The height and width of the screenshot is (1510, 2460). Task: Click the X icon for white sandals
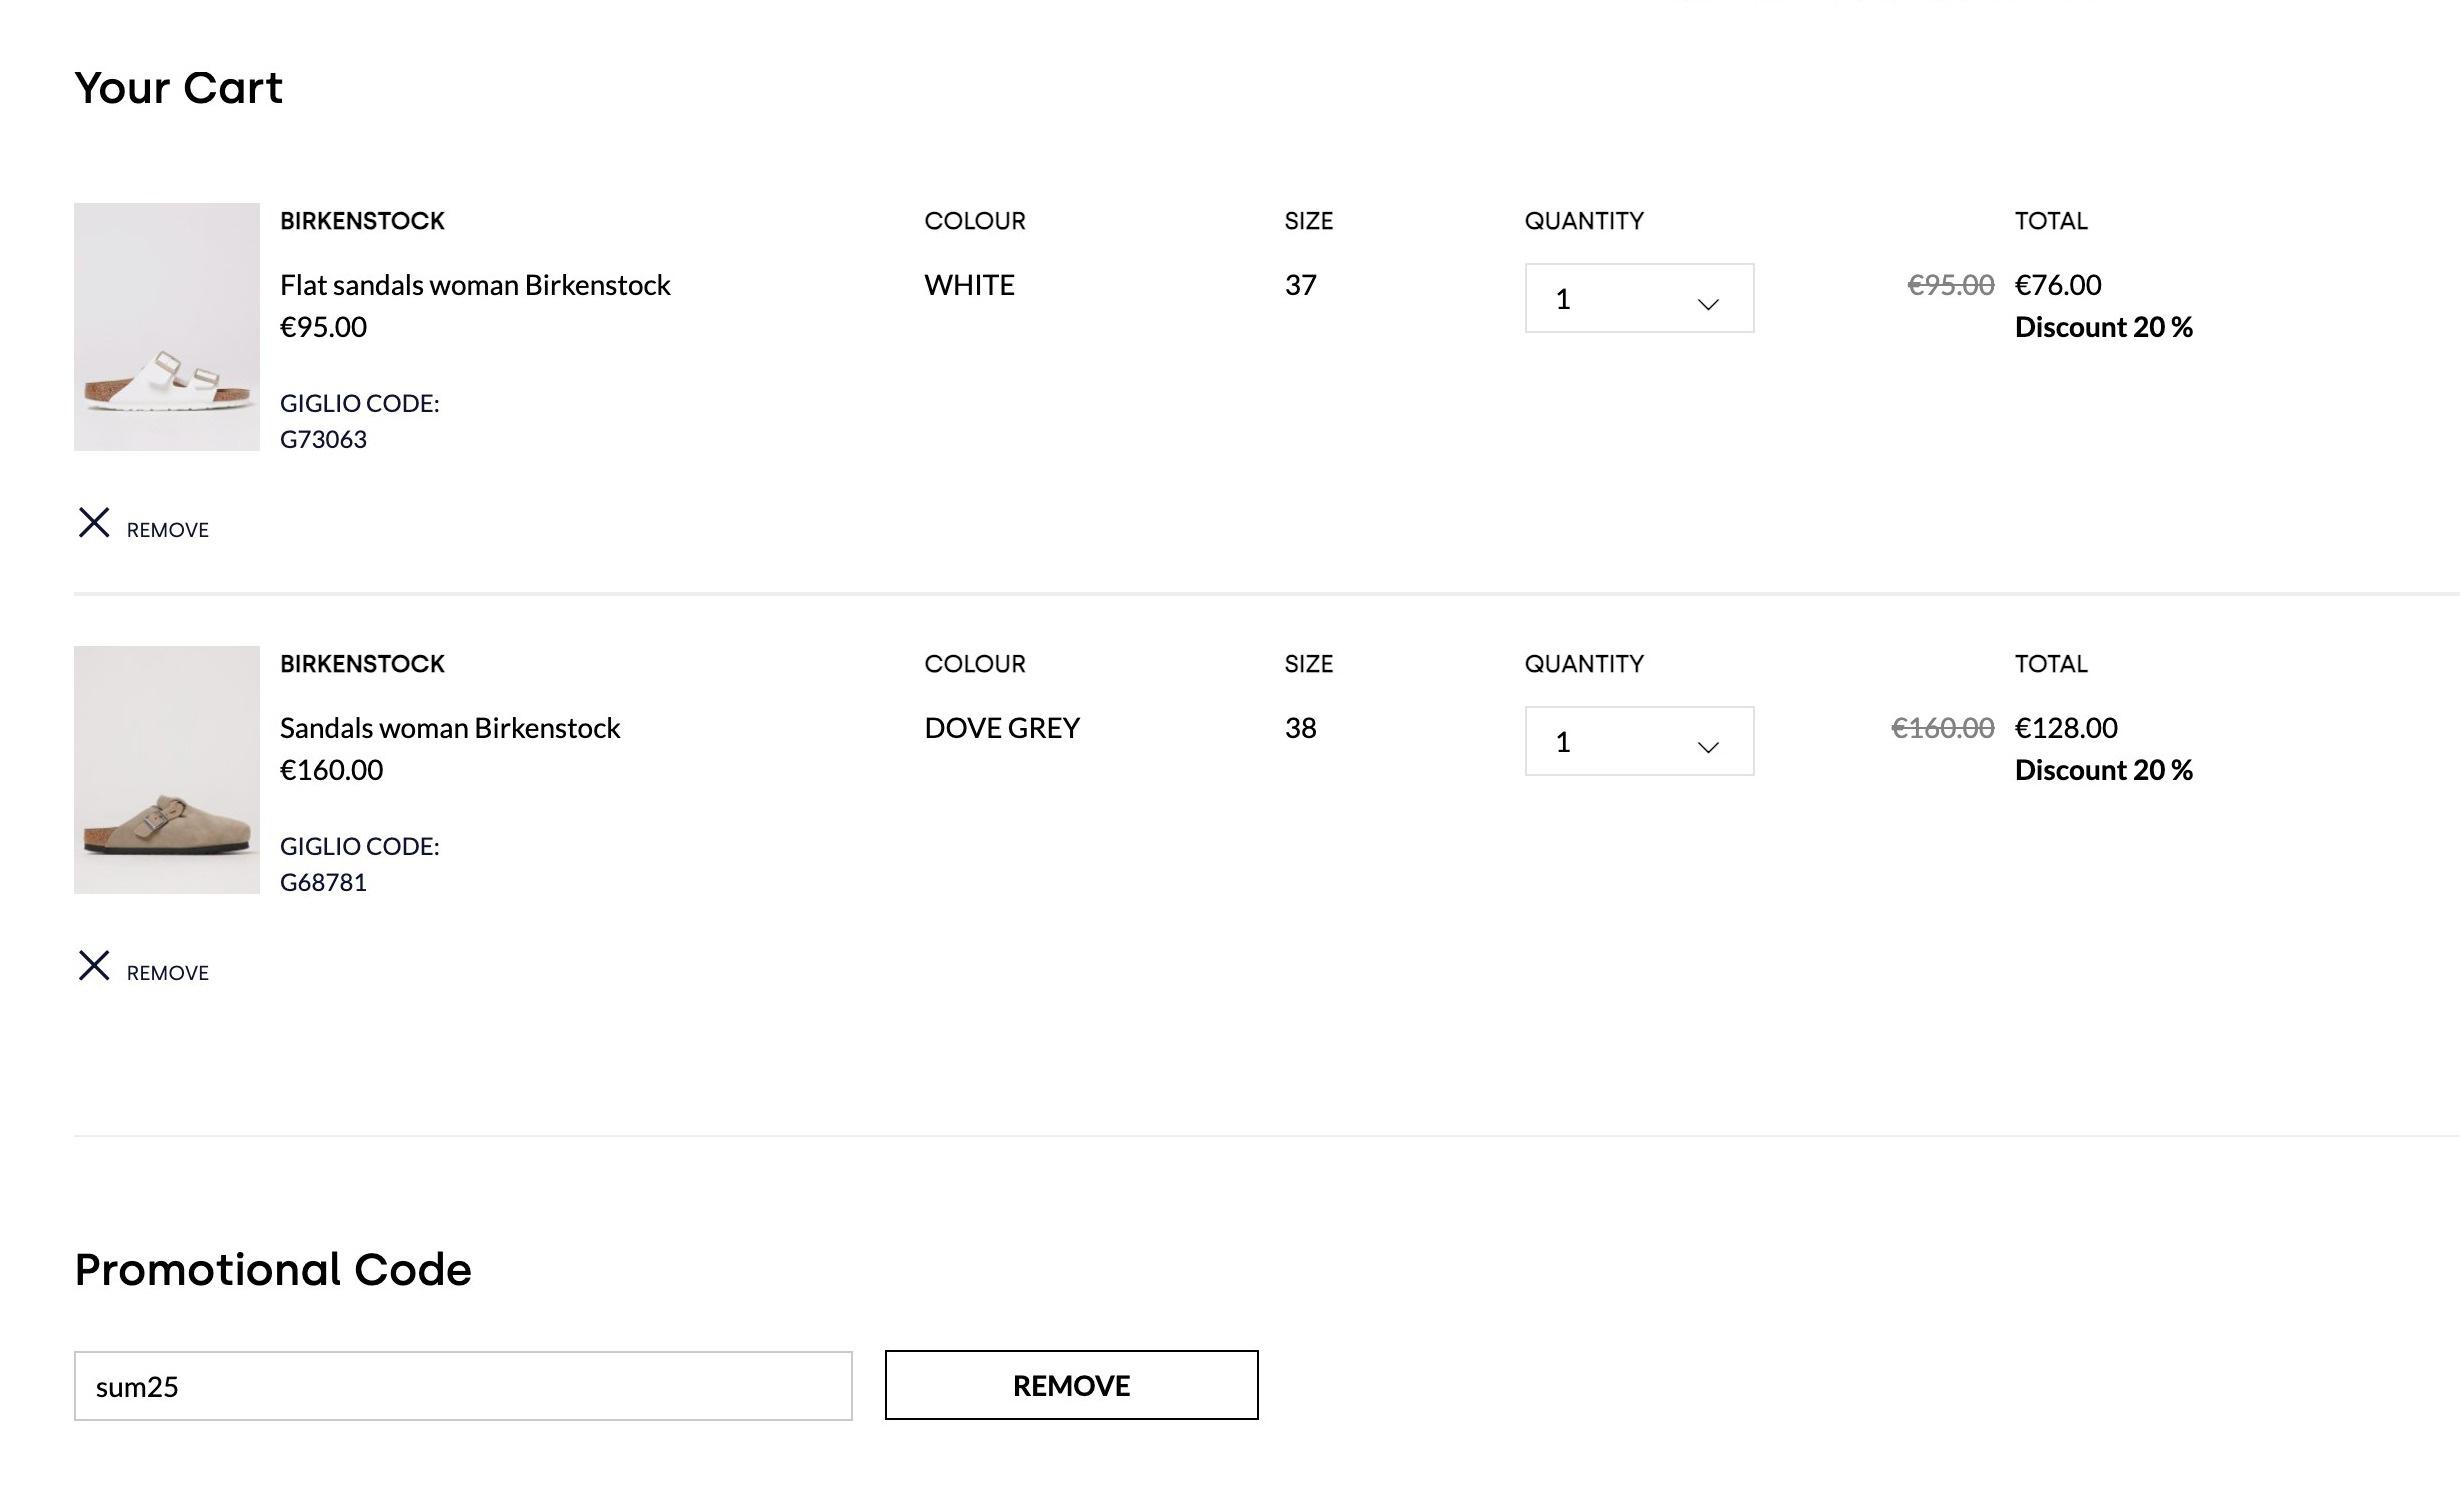point(94,522)
